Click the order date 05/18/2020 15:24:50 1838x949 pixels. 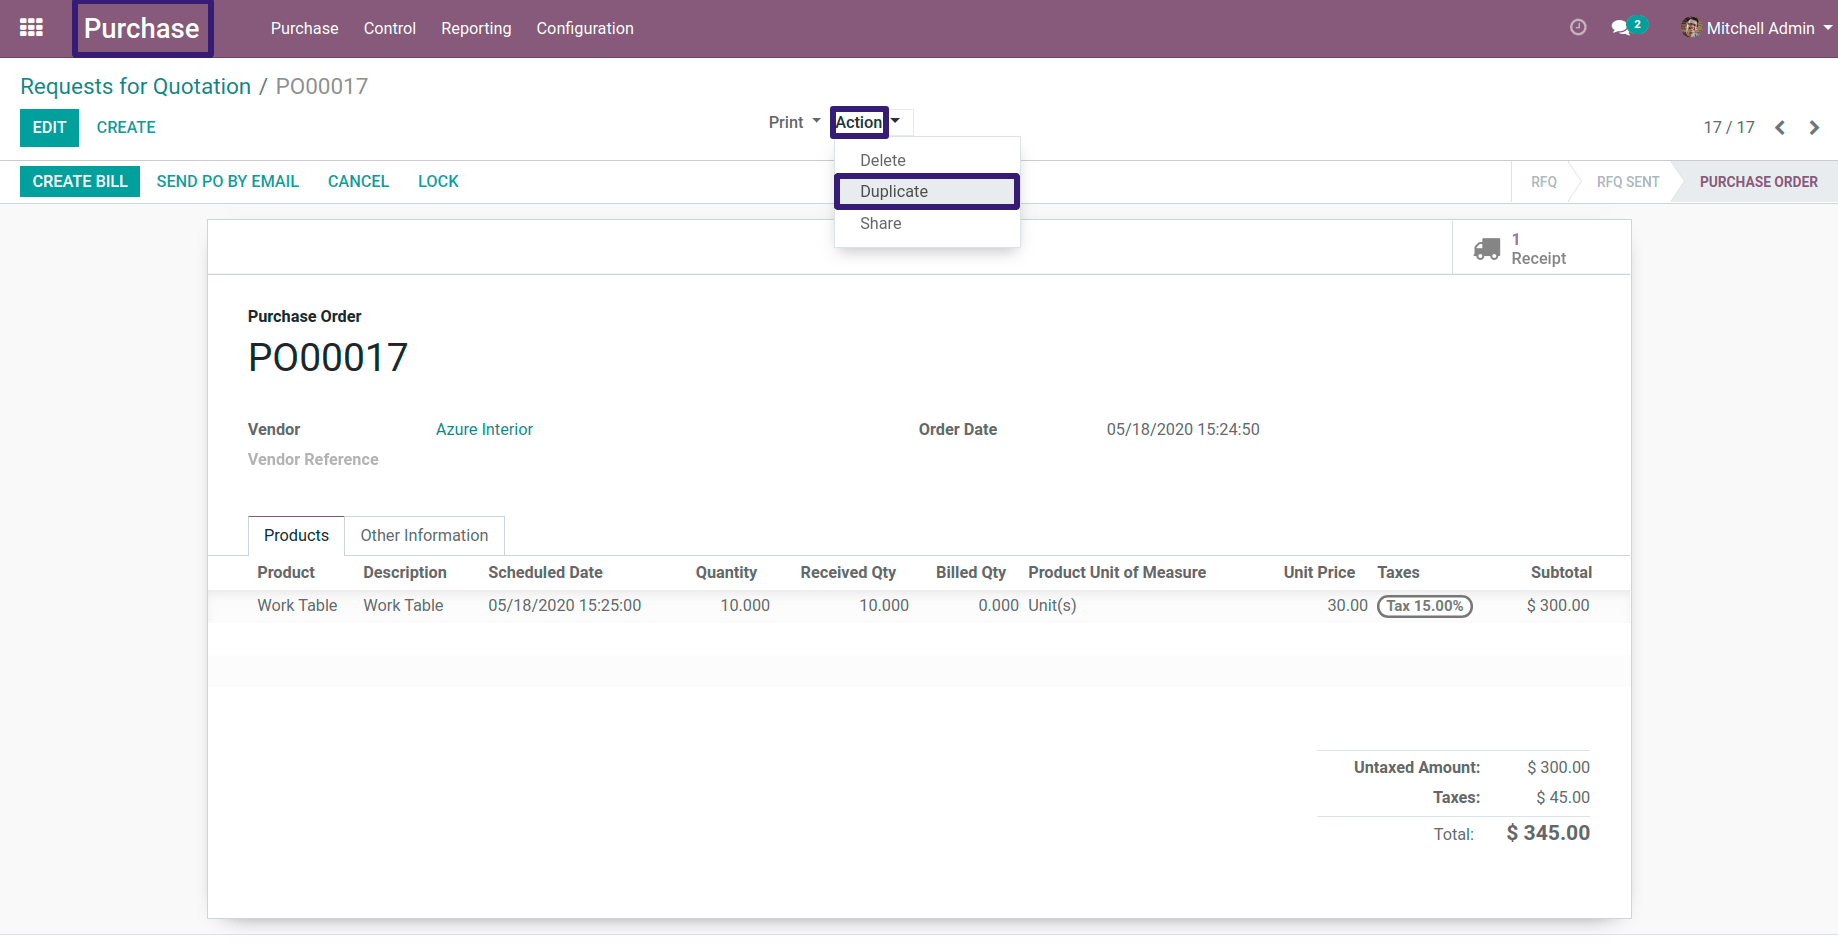(x=1183, y=429)
